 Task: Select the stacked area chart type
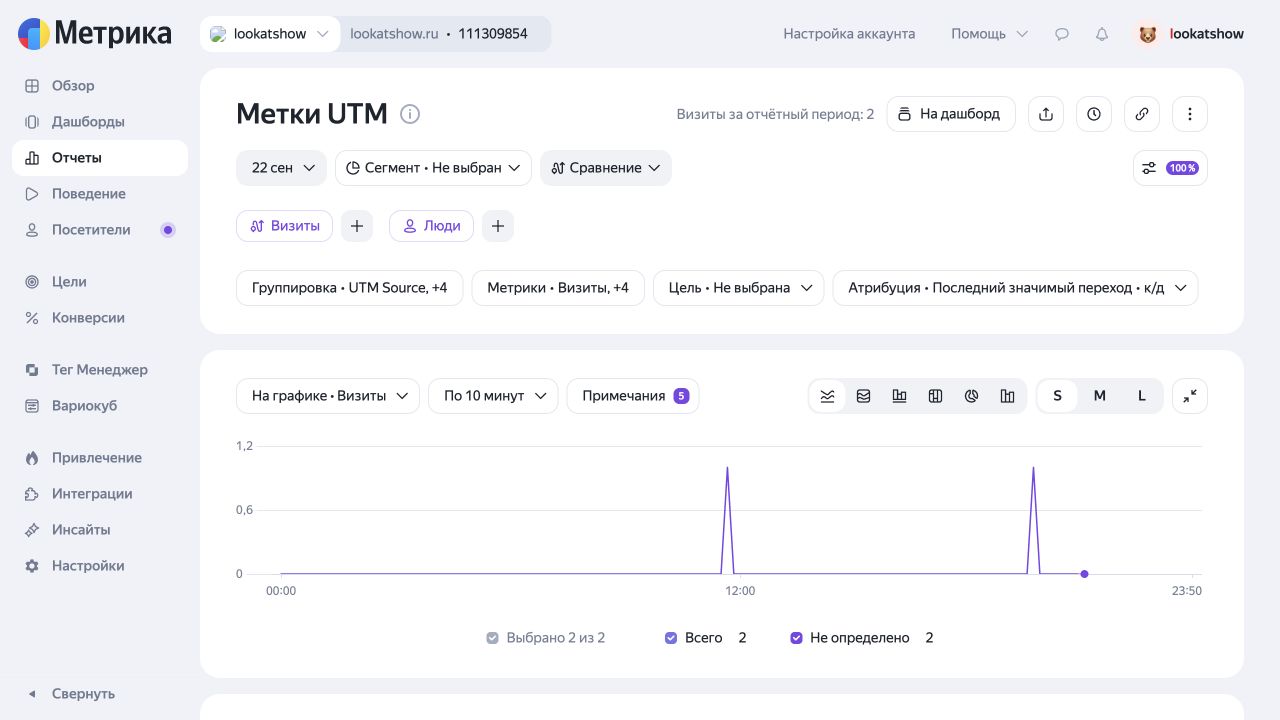[863, 396]
